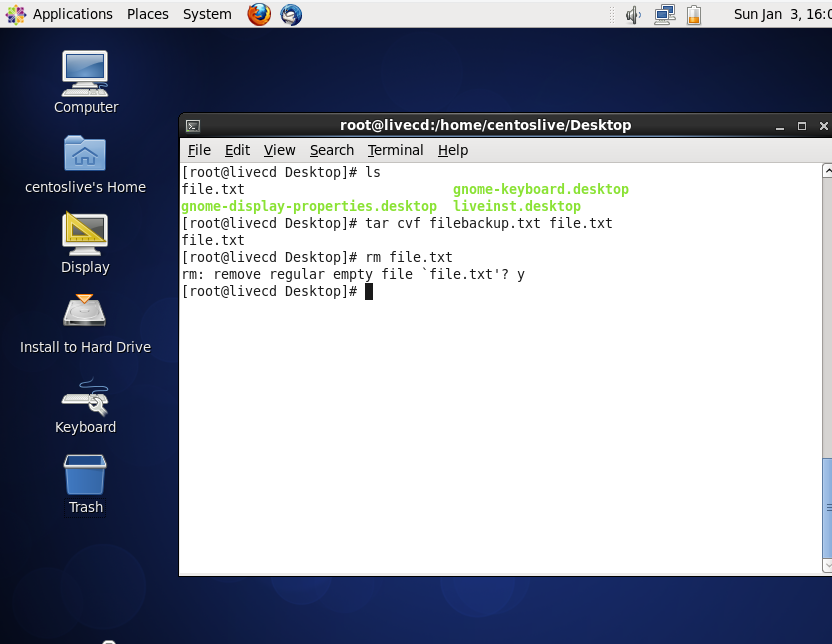The image size is (832, 644).
Task: Click the rm confirmation prompt line
Action: click(353, 274)
